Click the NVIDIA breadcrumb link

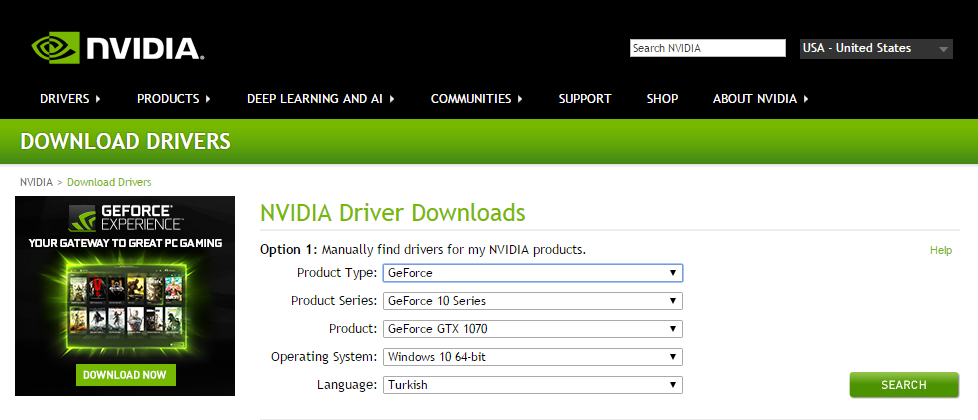click(36, 182)
